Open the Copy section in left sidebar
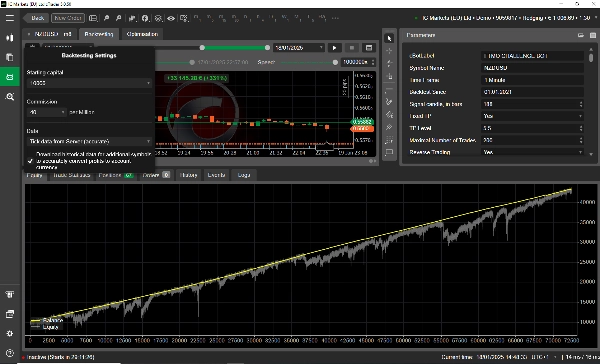The height and width of the screenshot is (364, 600). (10, 57)
